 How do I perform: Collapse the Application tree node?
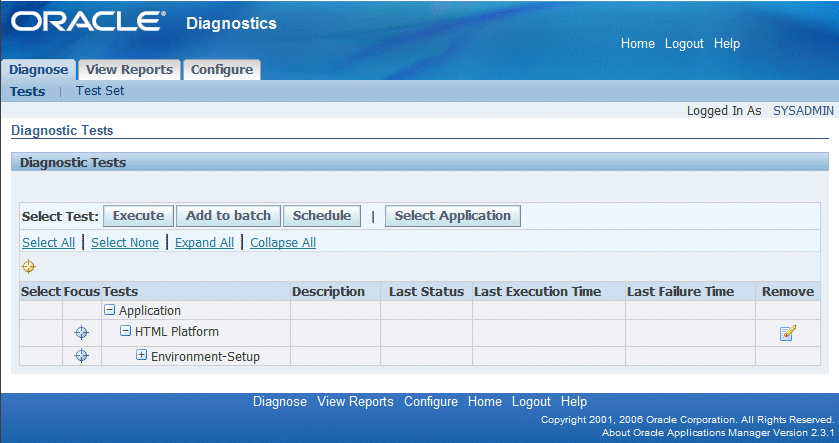[109, 309]
